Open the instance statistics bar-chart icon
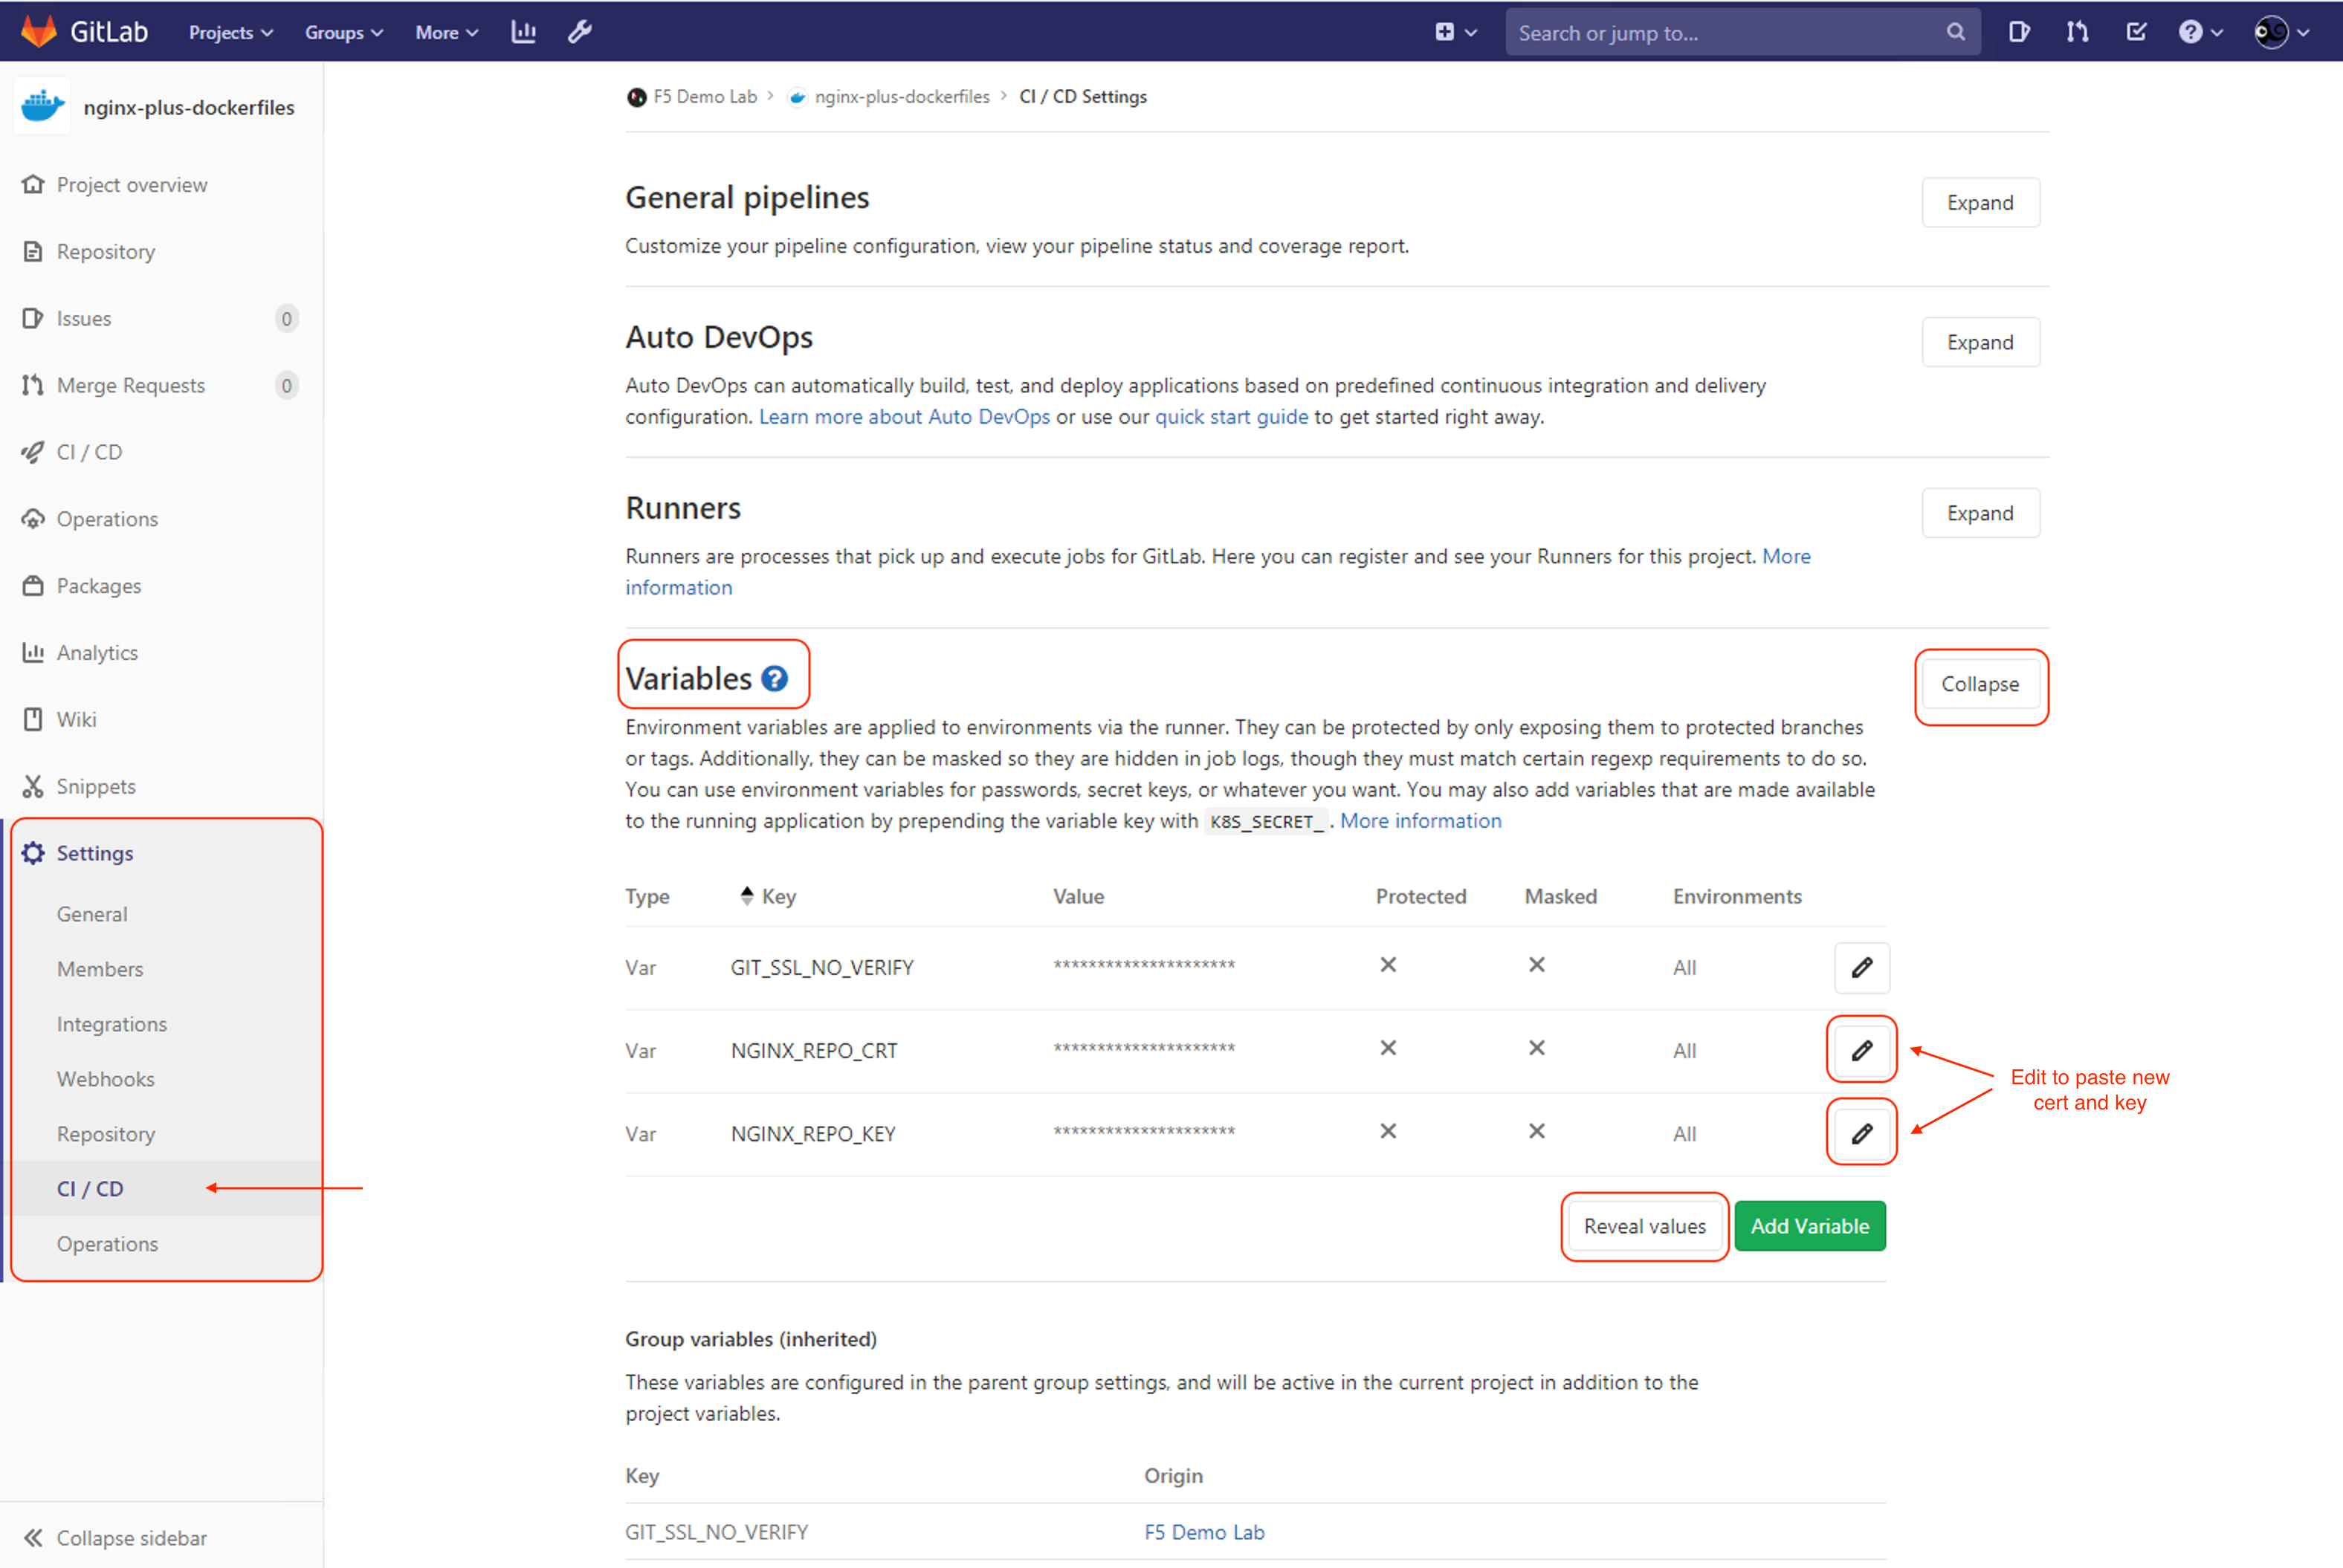Image resolution: width=2343 pixels, height=1568 pixels. pyautogui.click(x=524, y=31)
